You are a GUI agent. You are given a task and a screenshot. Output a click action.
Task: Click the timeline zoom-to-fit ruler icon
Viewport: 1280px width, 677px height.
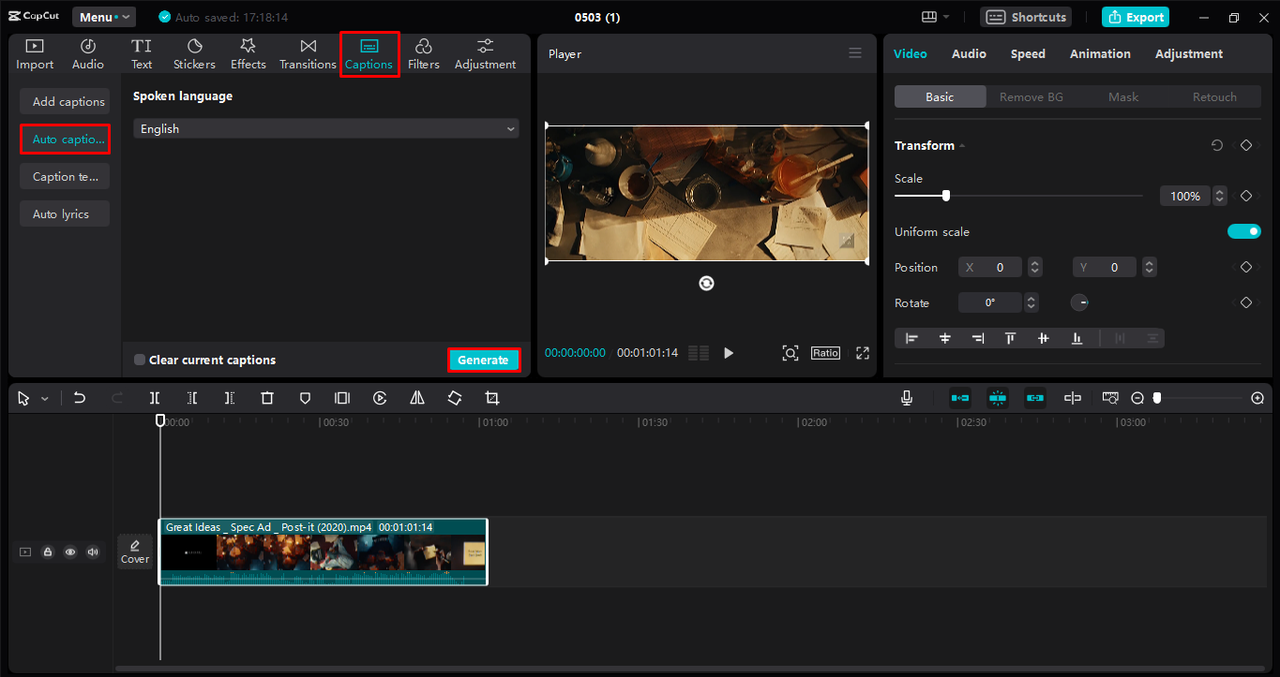click(1110, 398)
